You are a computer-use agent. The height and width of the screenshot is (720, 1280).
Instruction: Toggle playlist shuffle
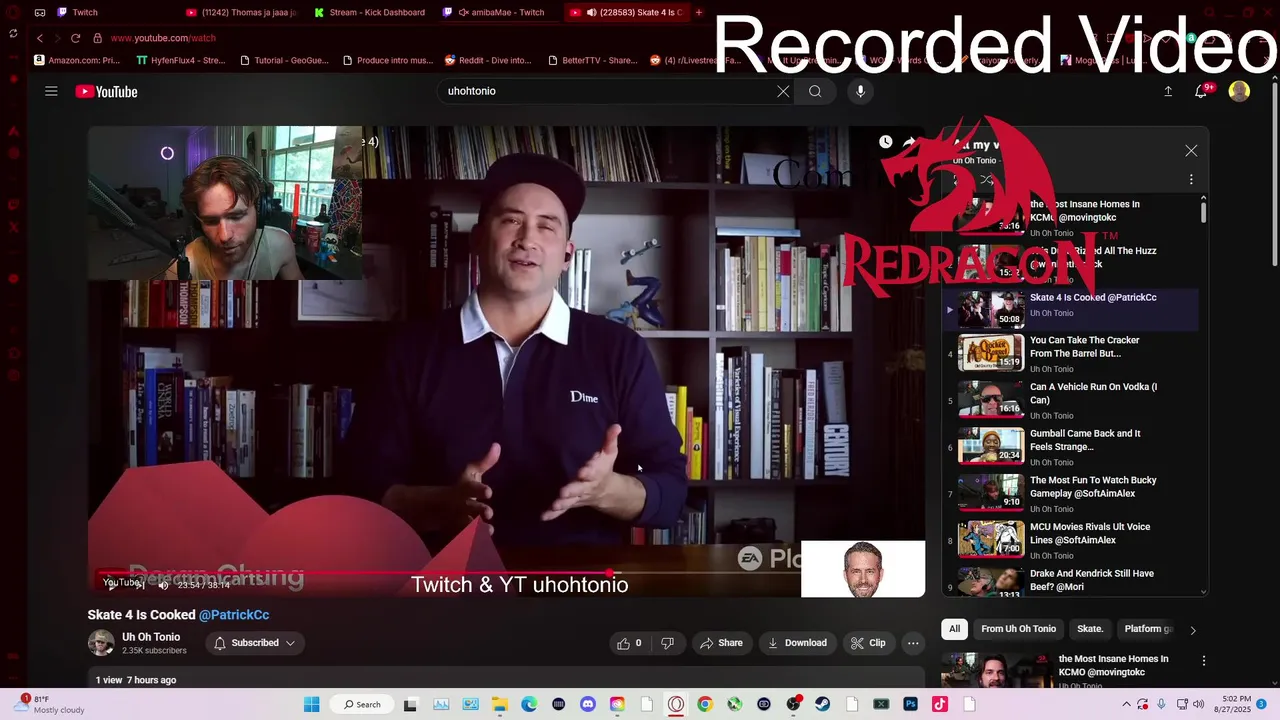(x=987, y=180)
